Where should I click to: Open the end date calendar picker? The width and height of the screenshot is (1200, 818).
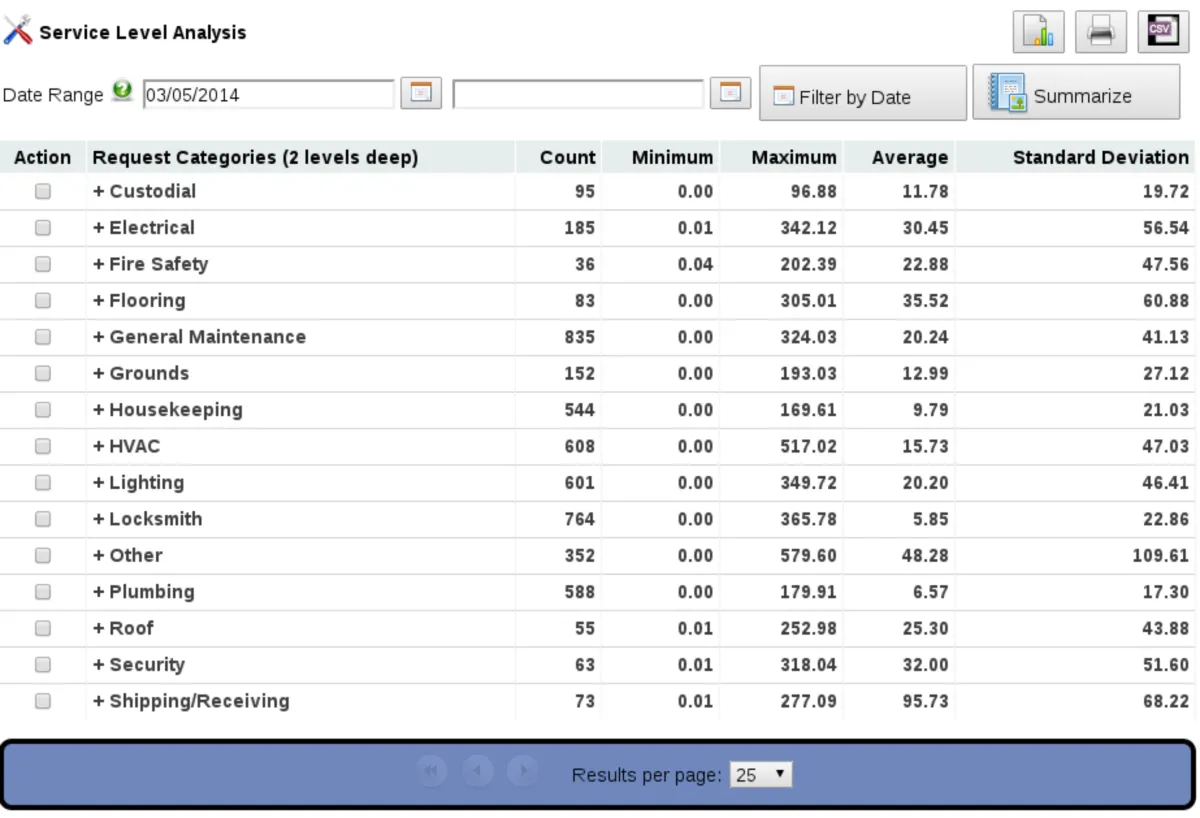[x=730, y=94]
